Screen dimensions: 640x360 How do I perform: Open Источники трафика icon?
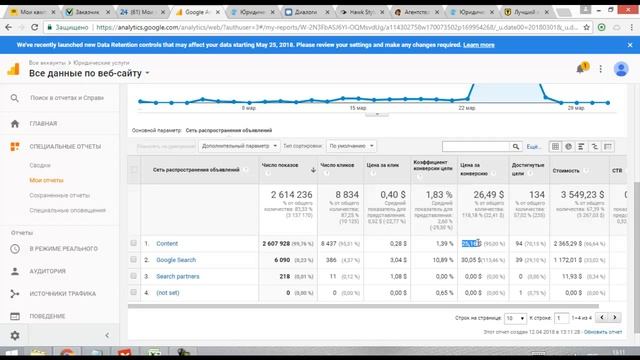coord(15,293)
